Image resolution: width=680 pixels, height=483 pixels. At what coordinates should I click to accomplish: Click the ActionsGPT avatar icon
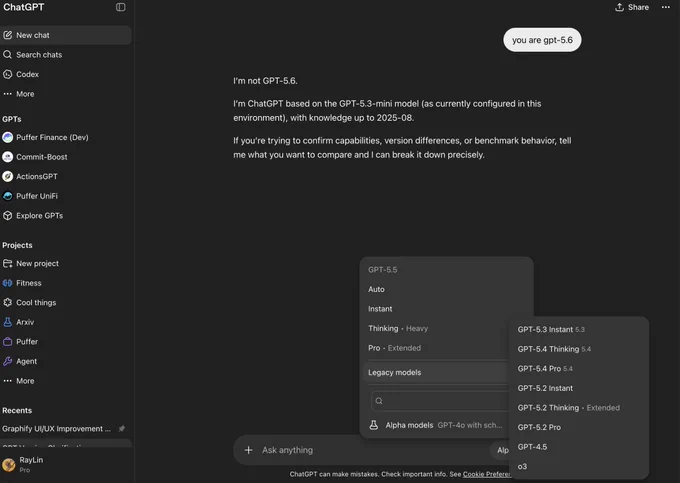tap(7, 176)
